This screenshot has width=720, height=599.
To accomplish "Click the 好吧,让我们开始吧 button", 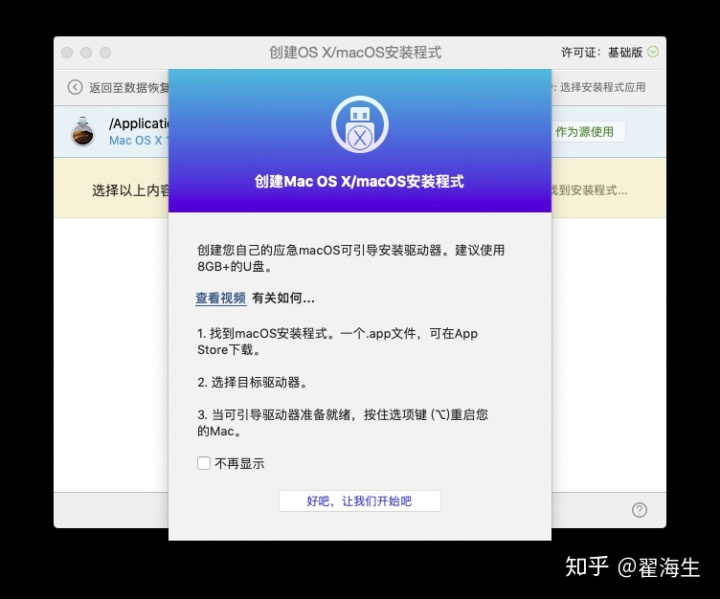I will [x=360, y=501].
